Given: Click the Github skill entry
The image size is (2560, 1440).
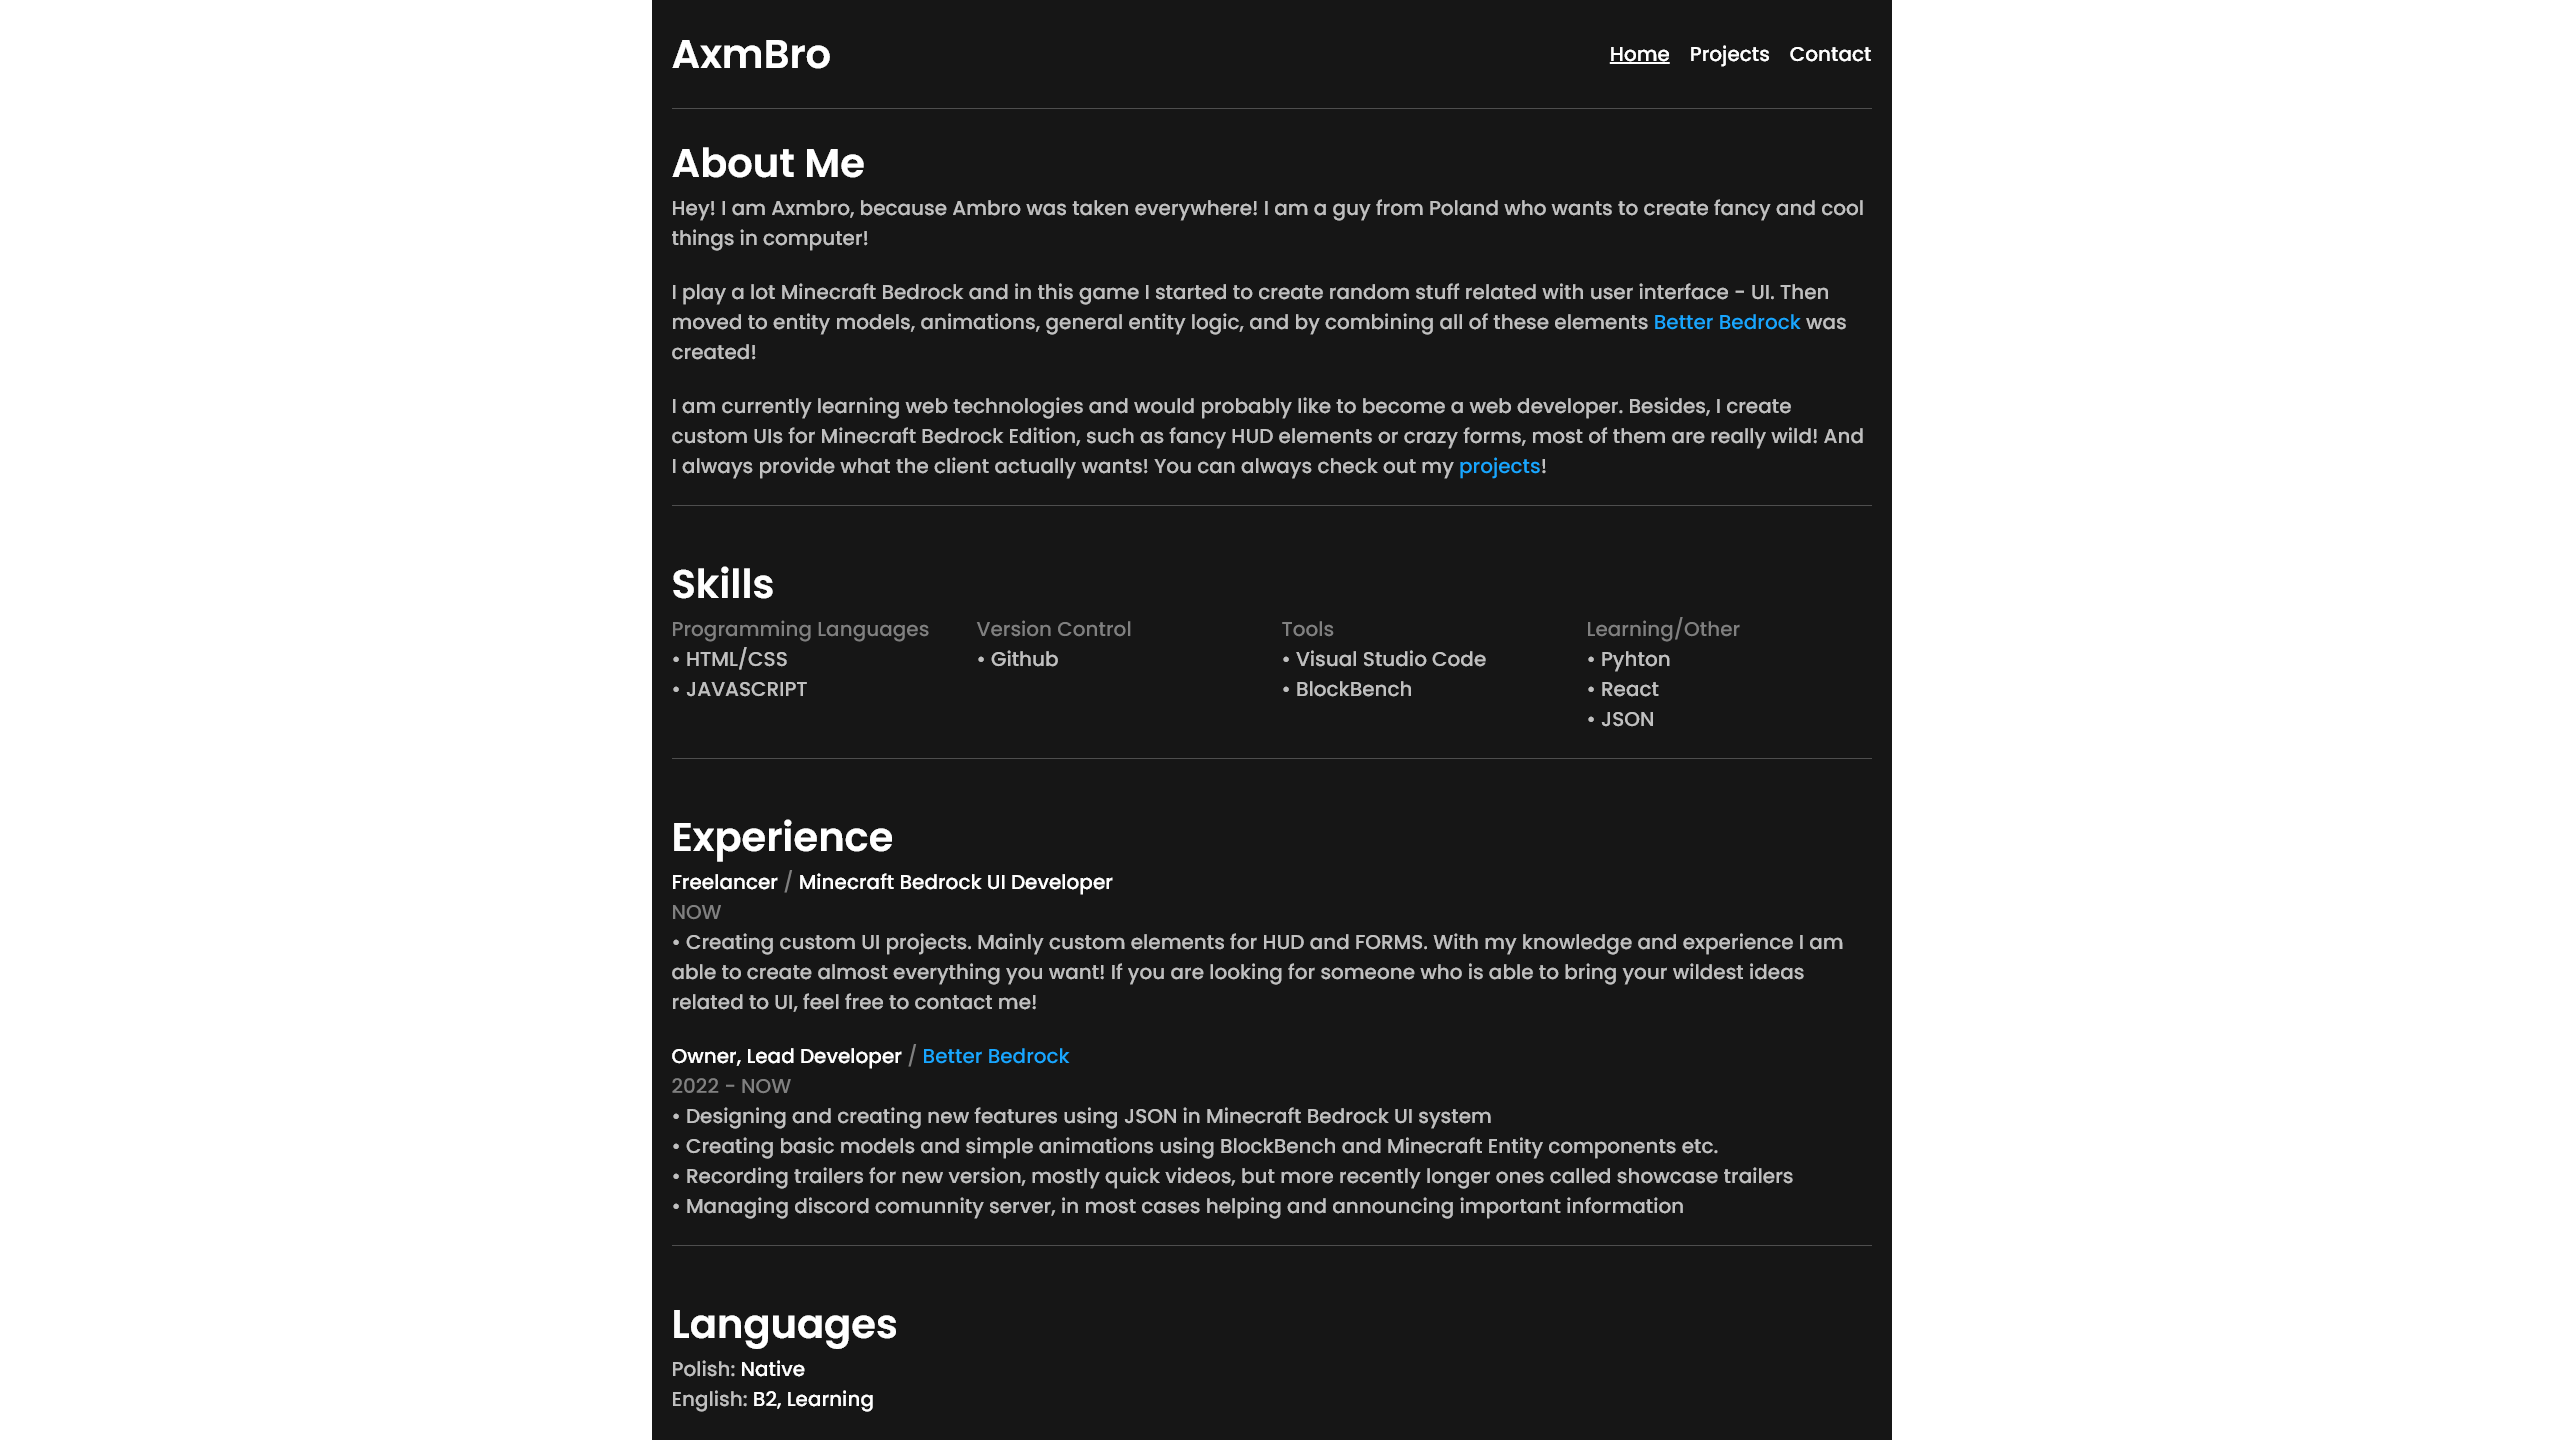Looking at the screenshot, I should tap(1018, 659).
